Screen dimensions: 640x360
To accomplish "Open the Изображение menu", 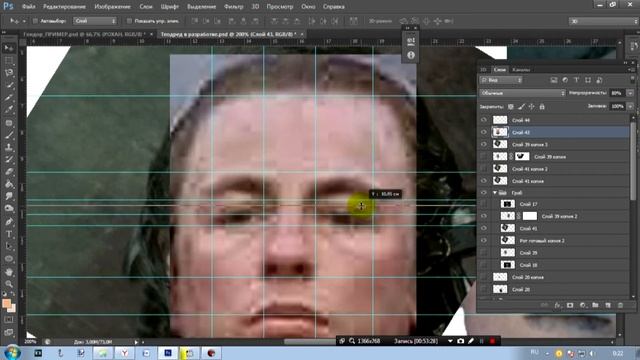I will pos(112,7).
